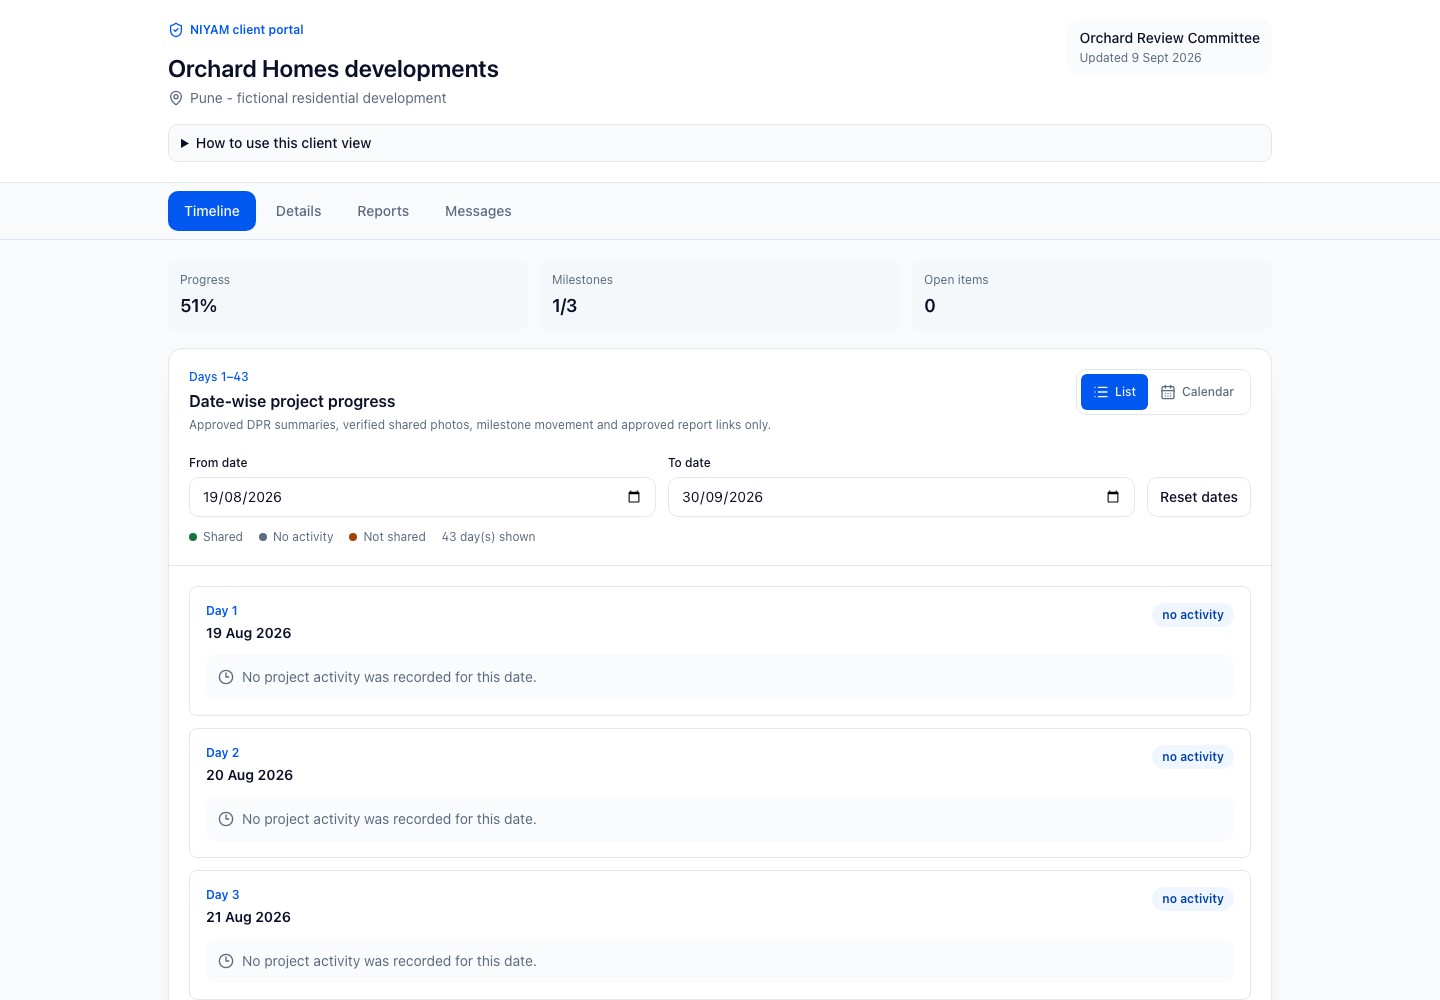
Task: Click the NIYAM shield logo icon
Action: tap(176, 30)
